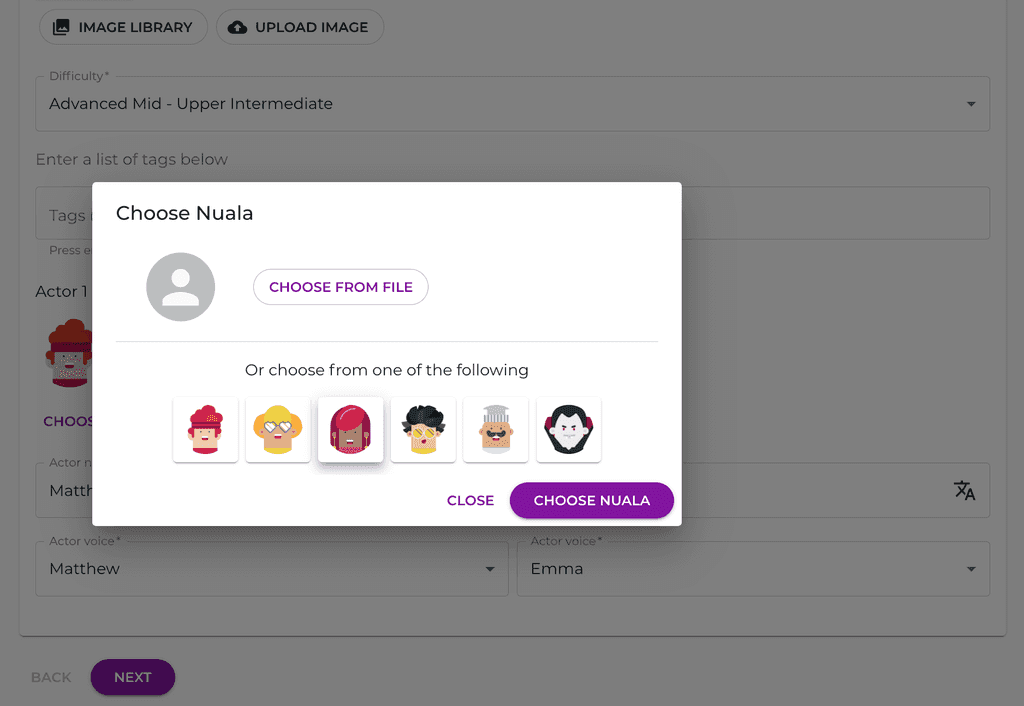The width and height of the screenshot is (1024, 706).
Task: Click the Next button
Action: coord(133,677)
